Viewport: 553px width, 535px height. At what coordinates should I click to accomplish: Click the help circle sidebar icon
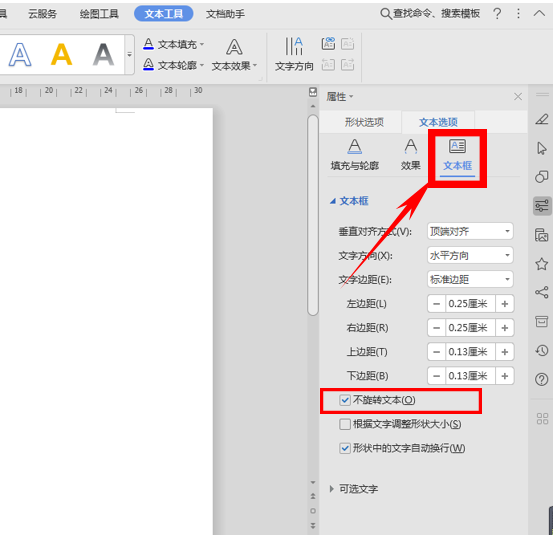542,379
